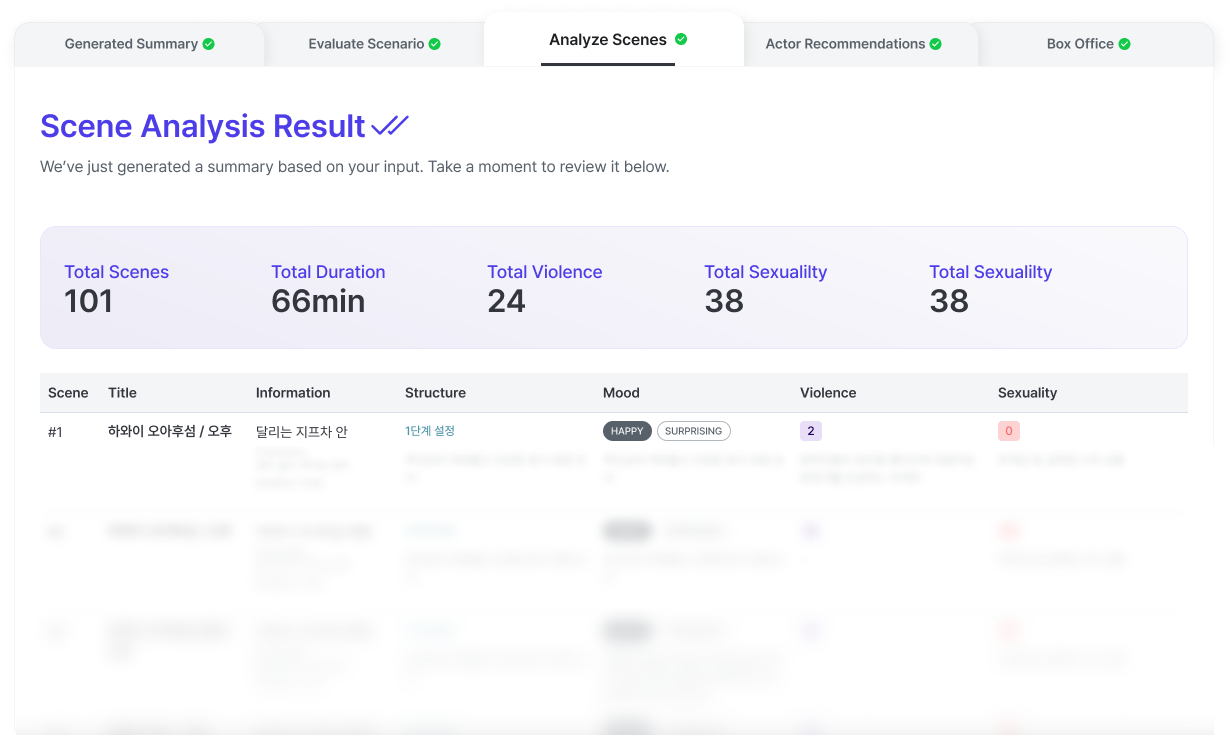This screenshot has height=735, width=1232.
Task: Click the double-check icon after Scene Analysis Result
Action: (x=390, y=126)
